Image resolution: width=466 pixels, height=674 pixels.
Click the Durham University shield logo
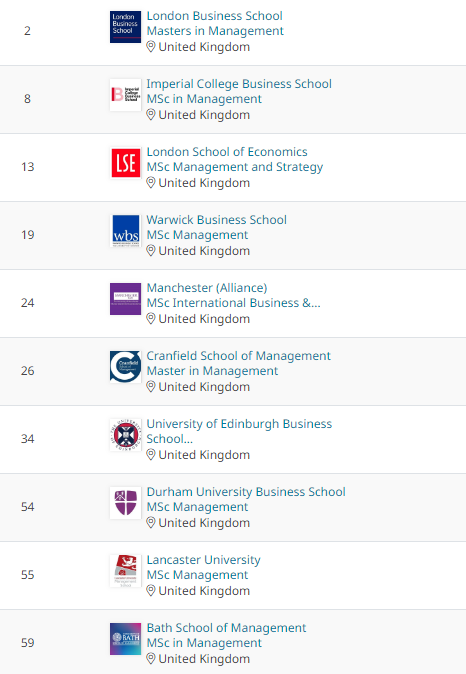pos(125,502)
